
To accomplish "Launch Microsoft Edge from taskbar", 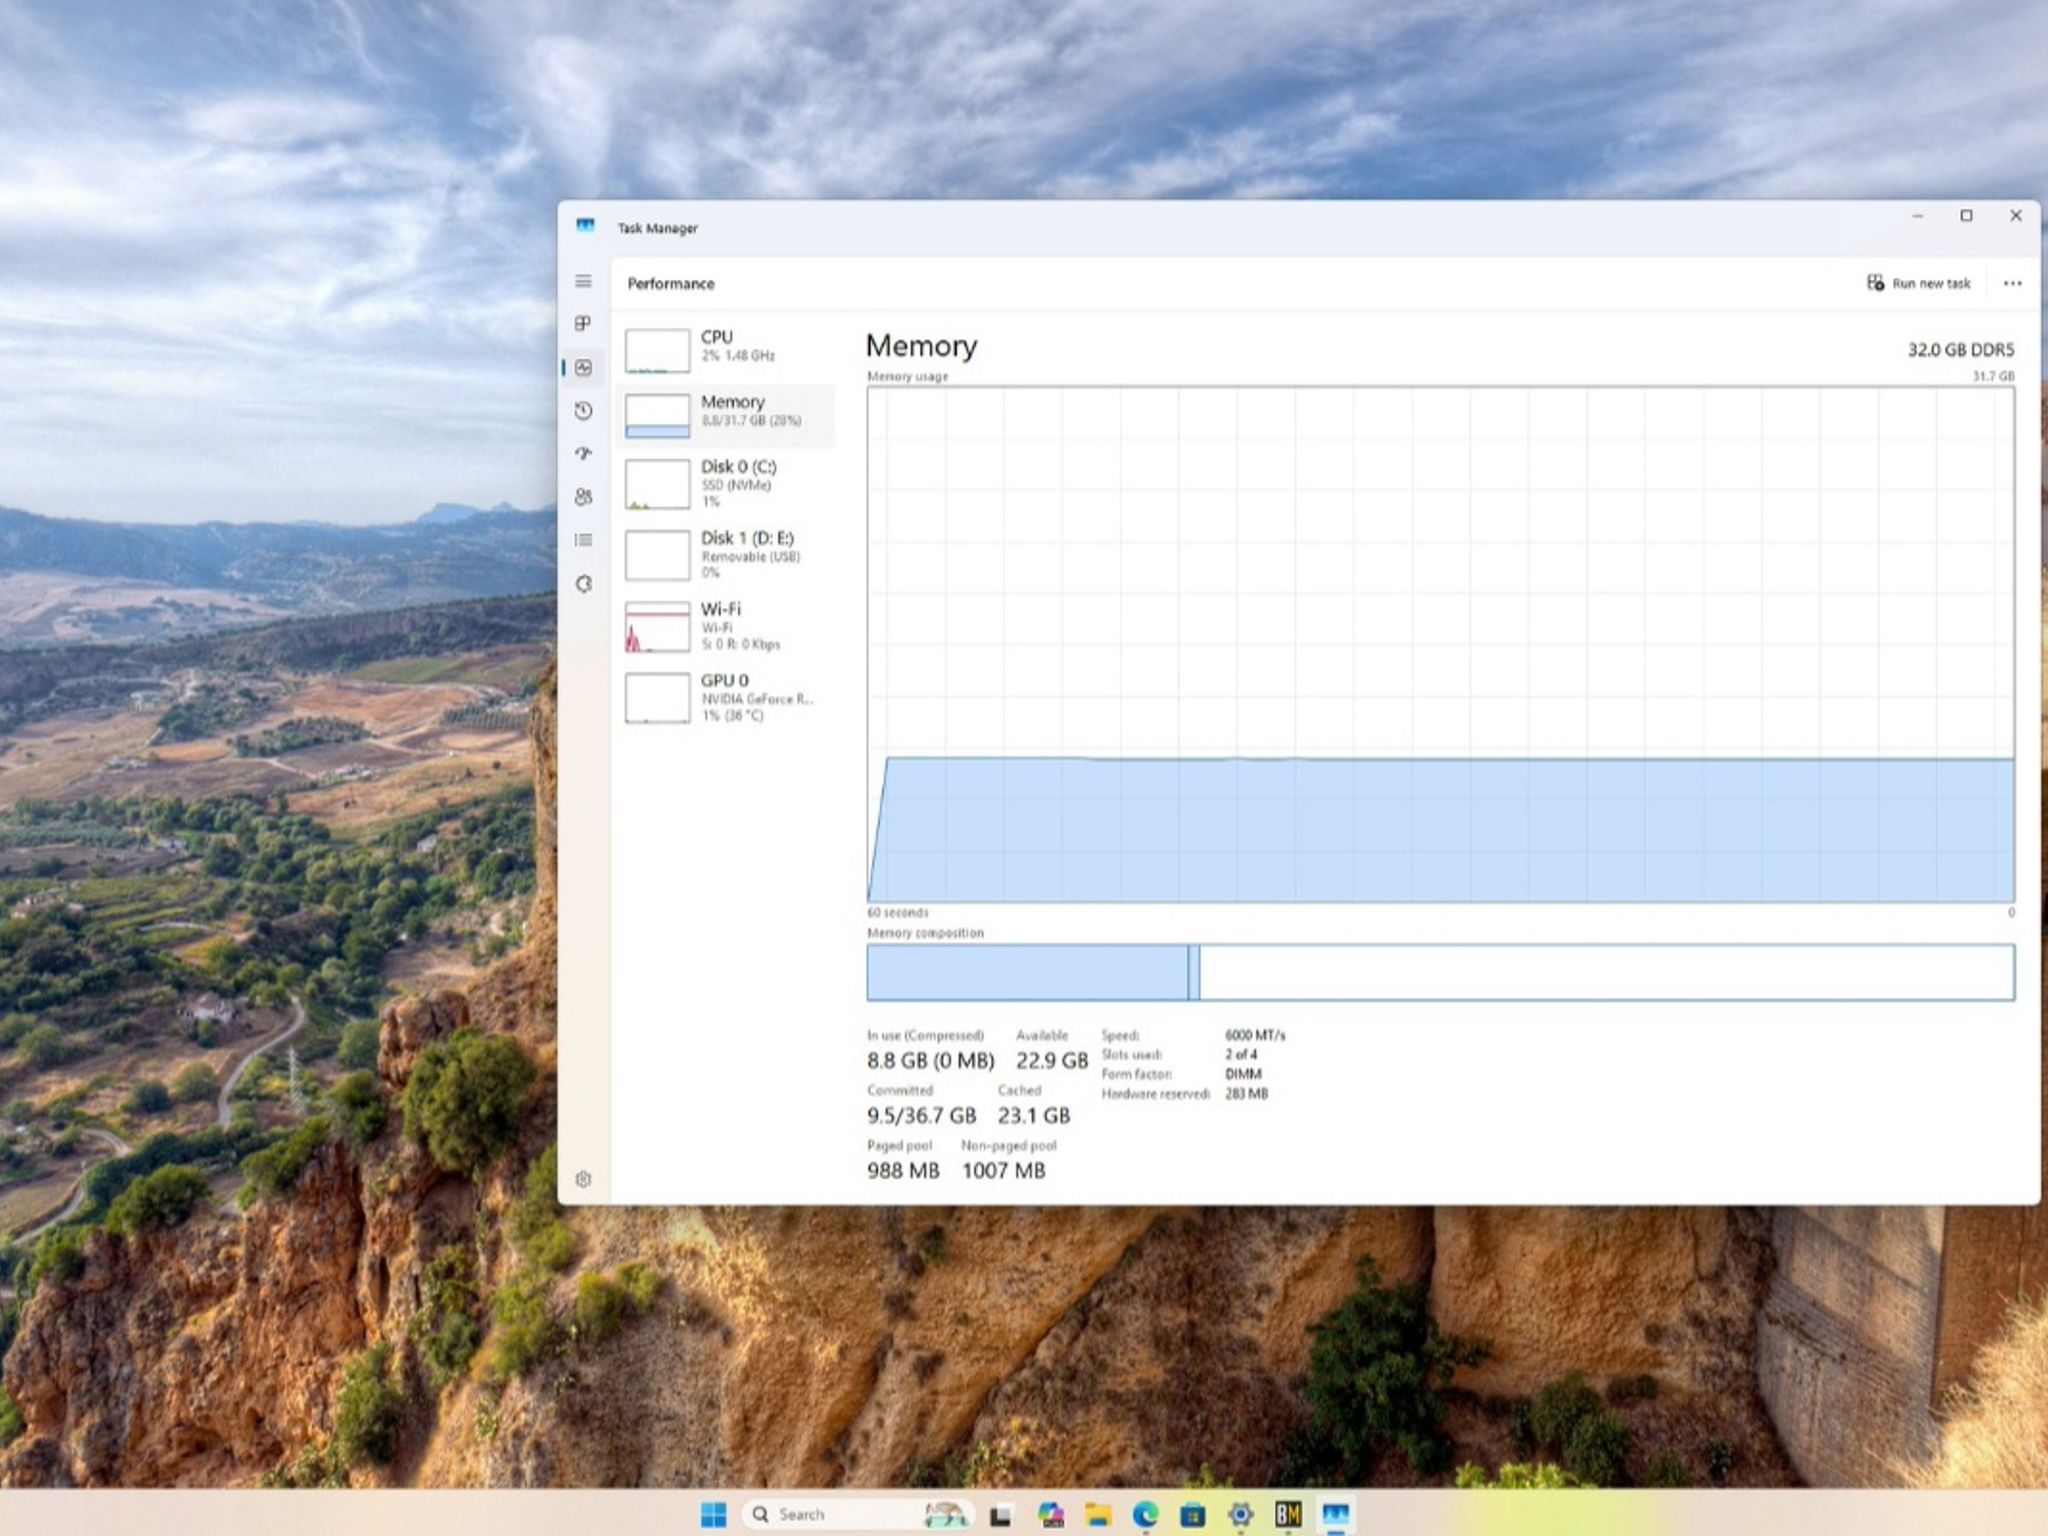I will point(1145,1515).
